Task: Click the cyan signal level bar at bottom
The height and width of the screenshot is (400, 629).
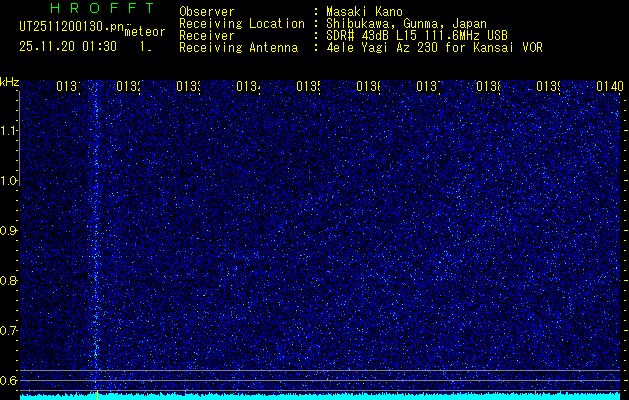Action: coord(320,397)
